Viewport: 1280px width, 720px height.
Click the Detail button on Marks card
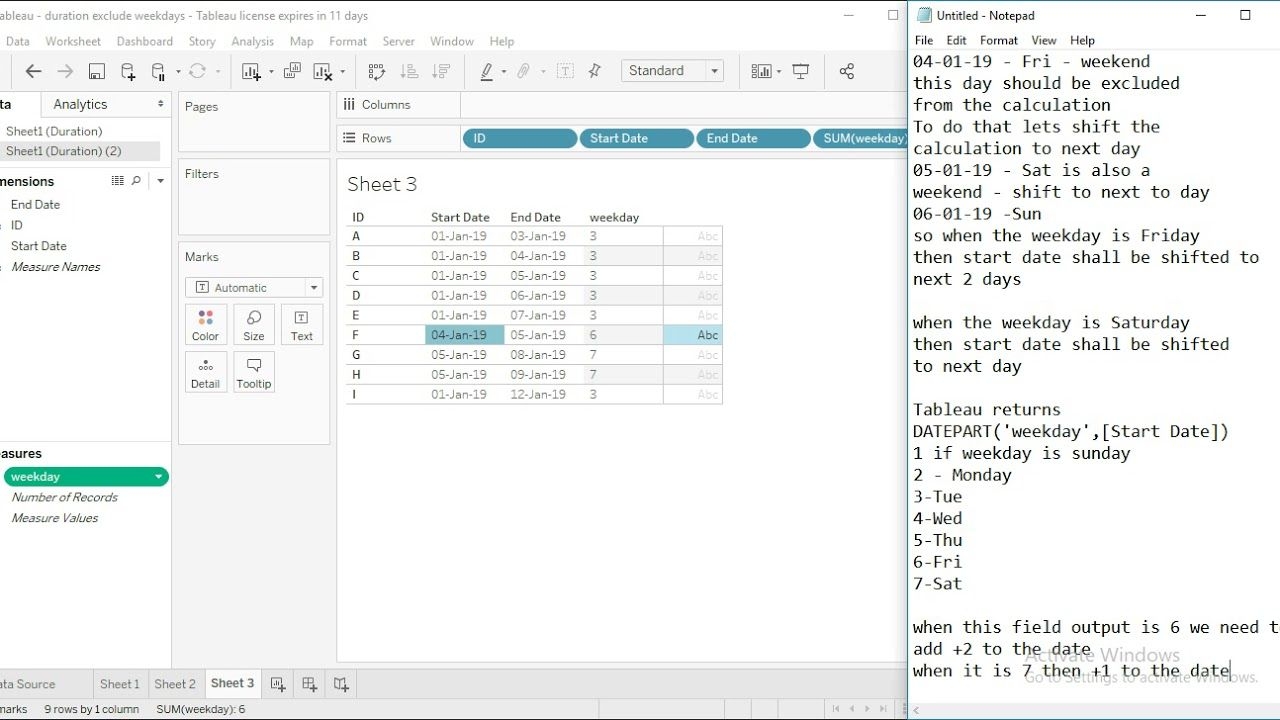click(206, 373)
